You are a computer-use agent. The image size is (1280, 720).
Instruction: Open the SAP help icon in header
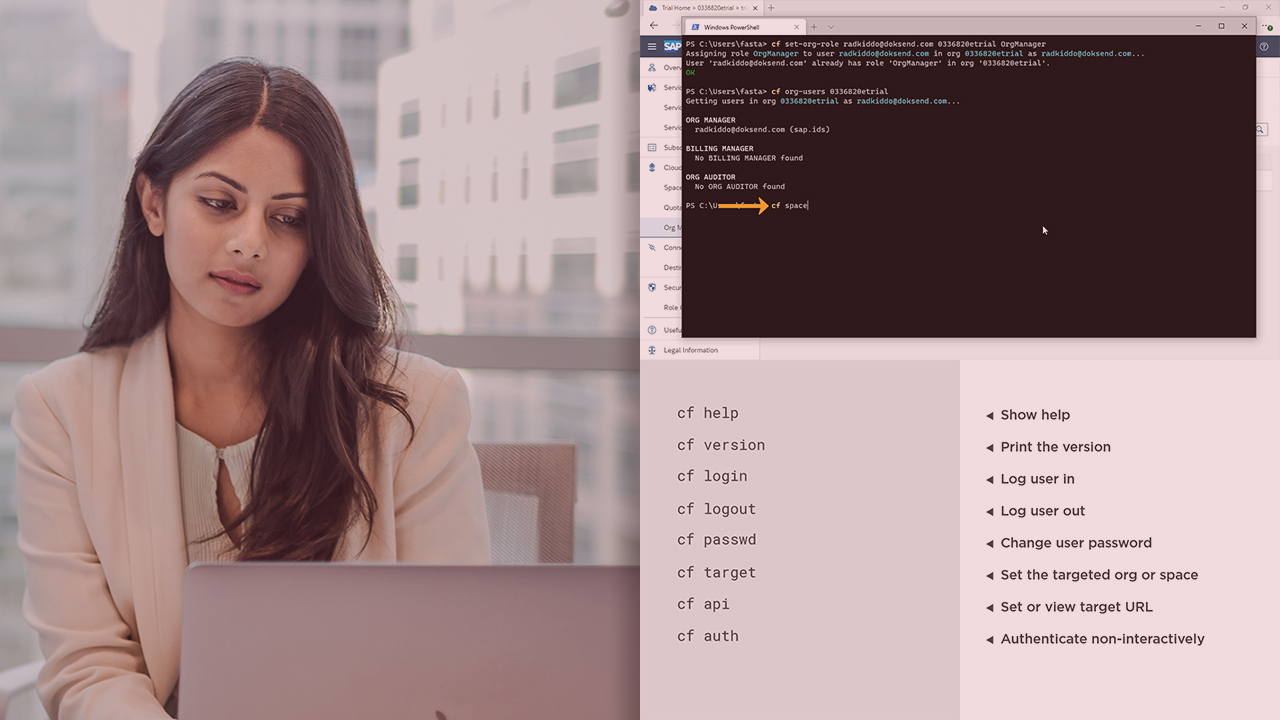[1265, 46]
